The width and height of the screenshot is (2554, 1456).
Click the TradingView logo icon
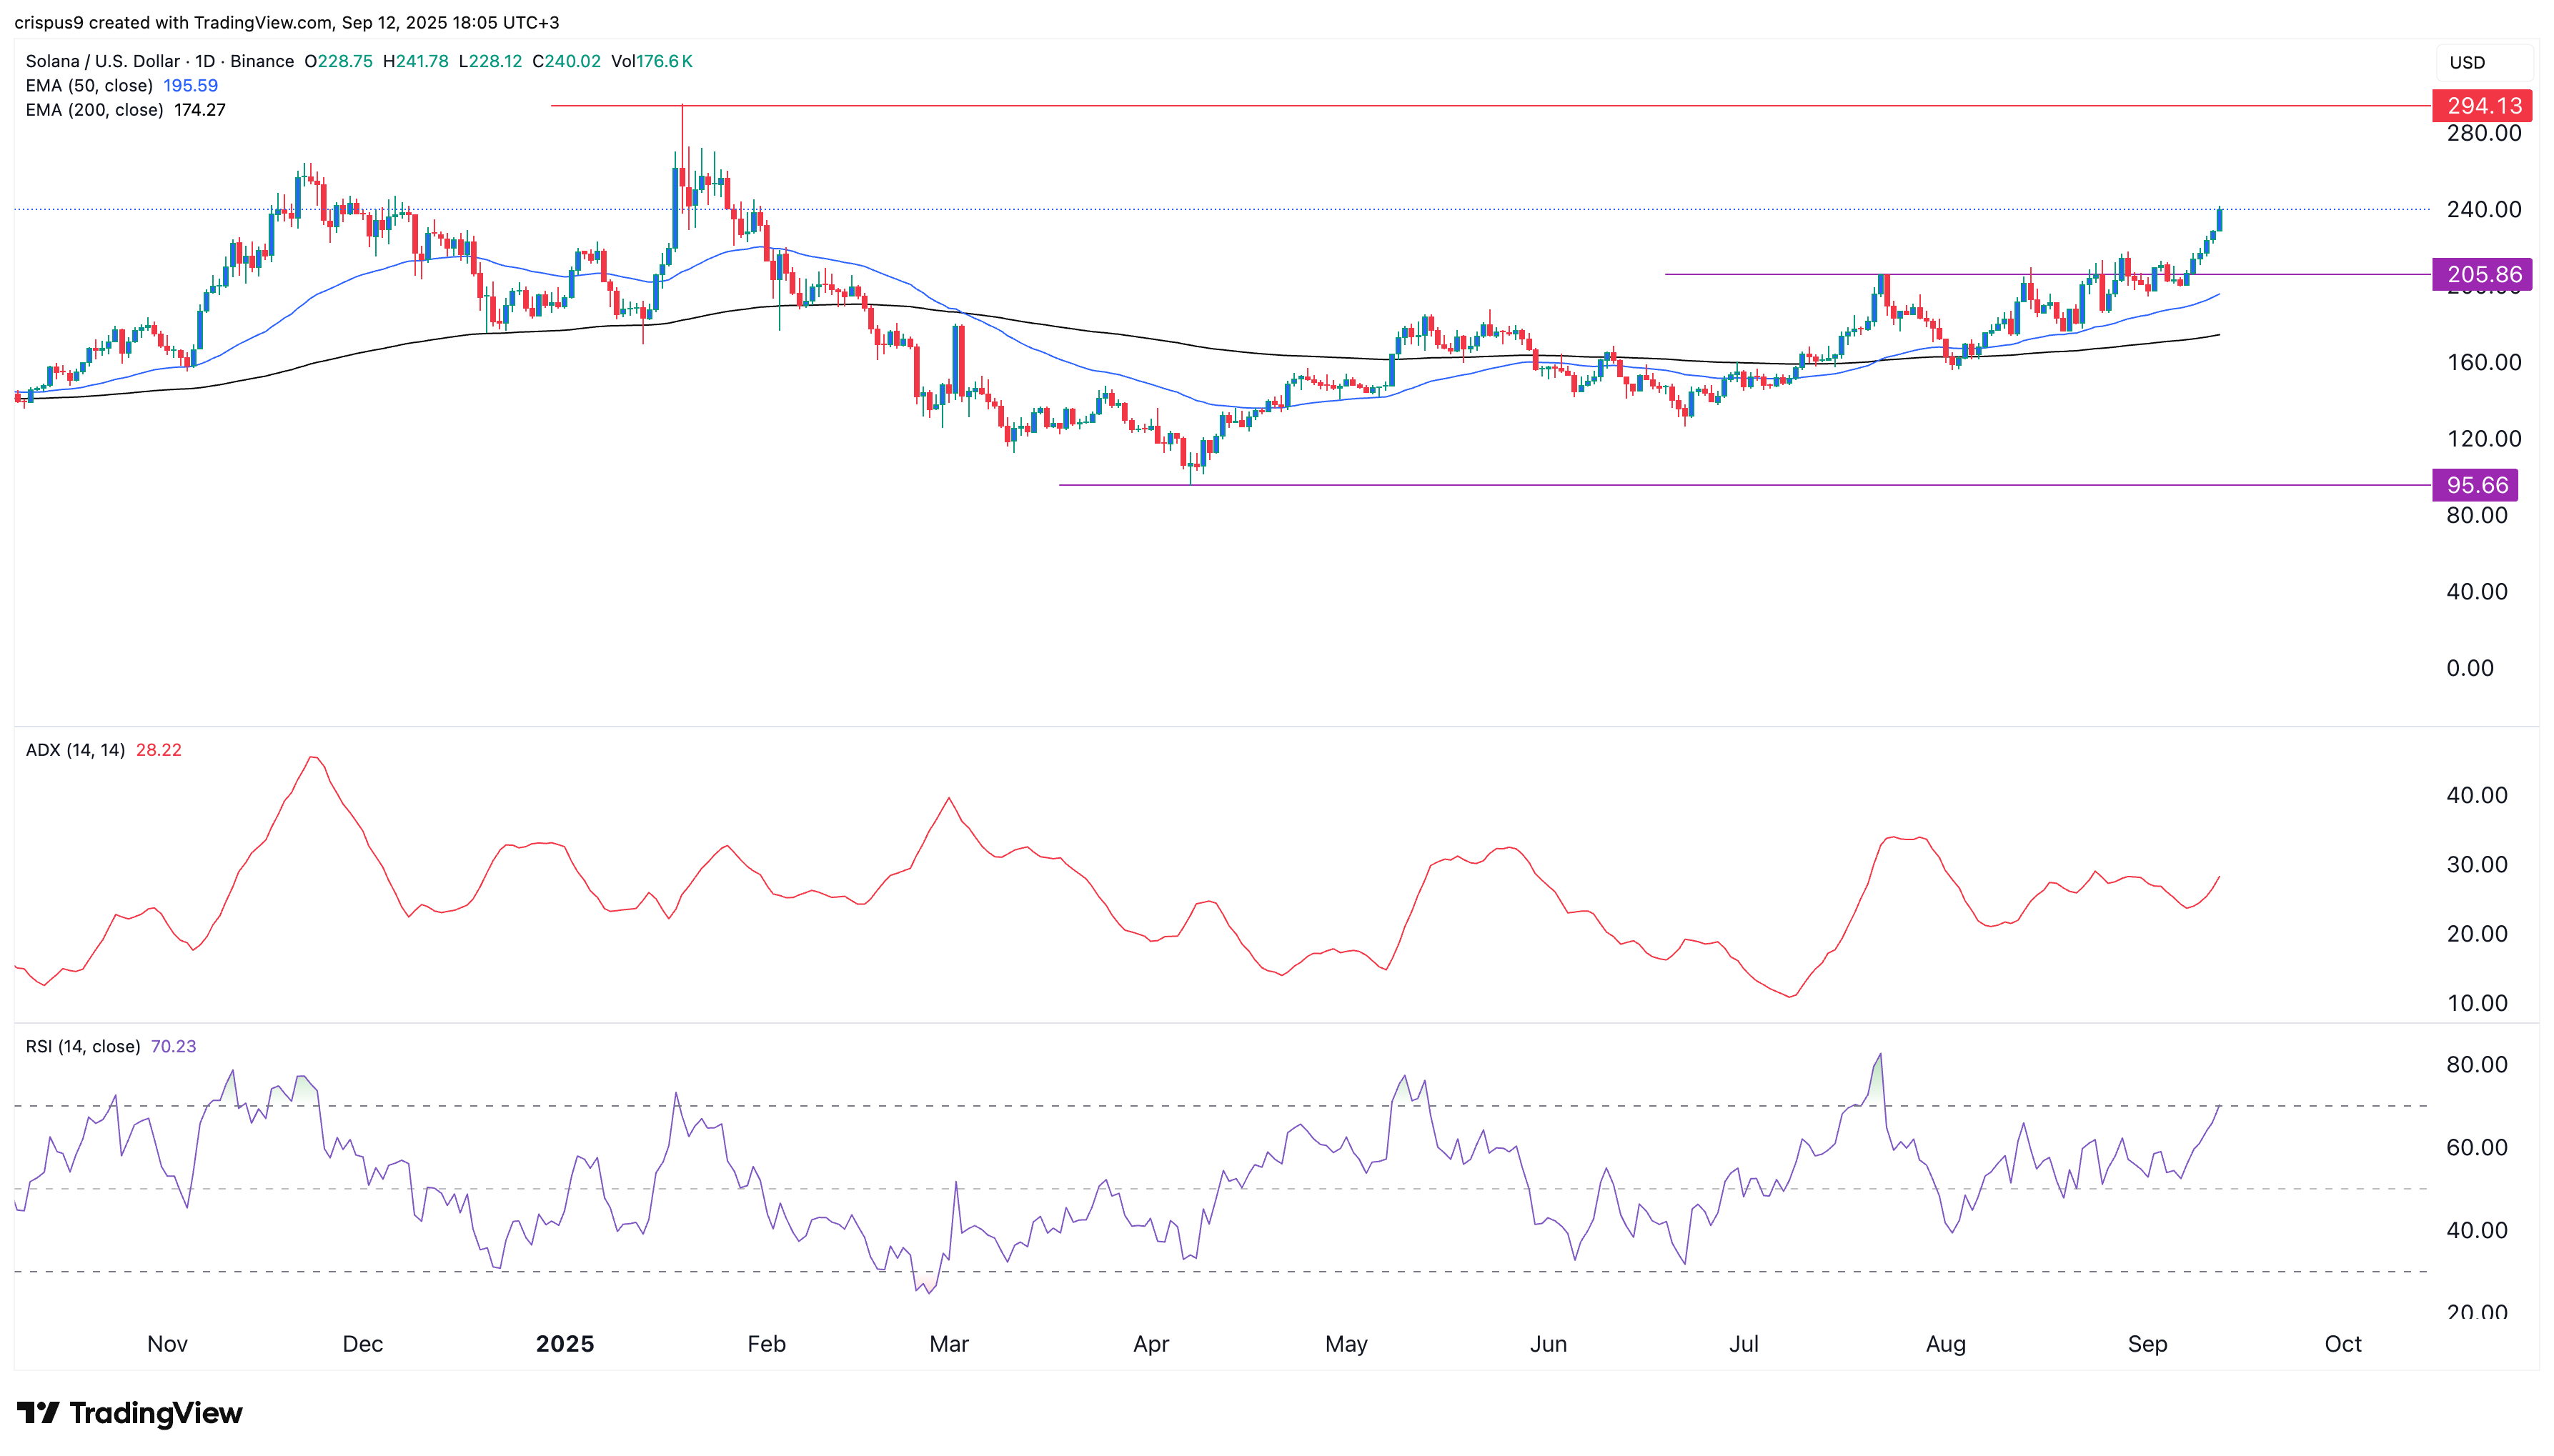coord(38,1413)
